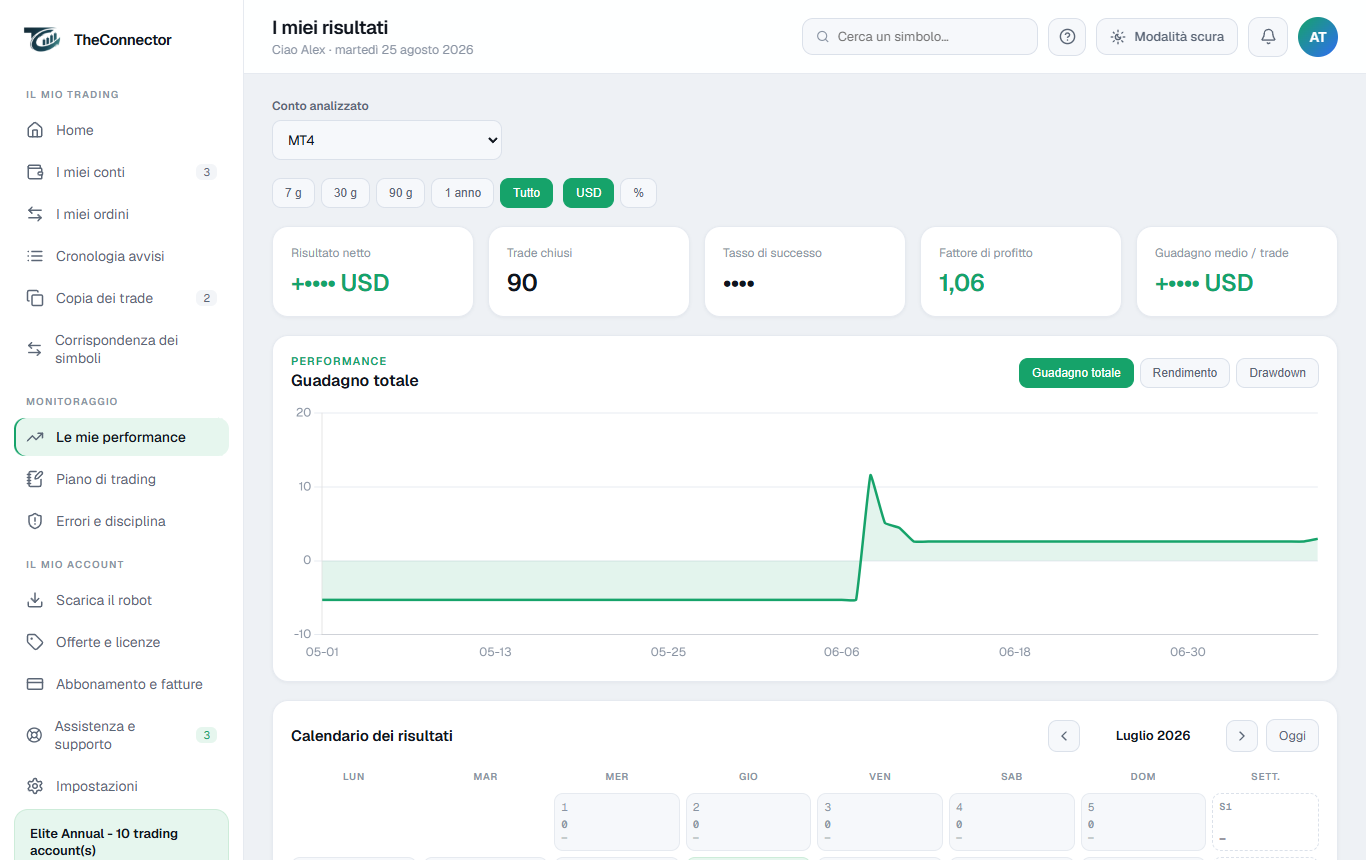This screenshot has height=860, width=1366.
Task: Click the trend icon for Le mie performance
Action: [35, 437]
